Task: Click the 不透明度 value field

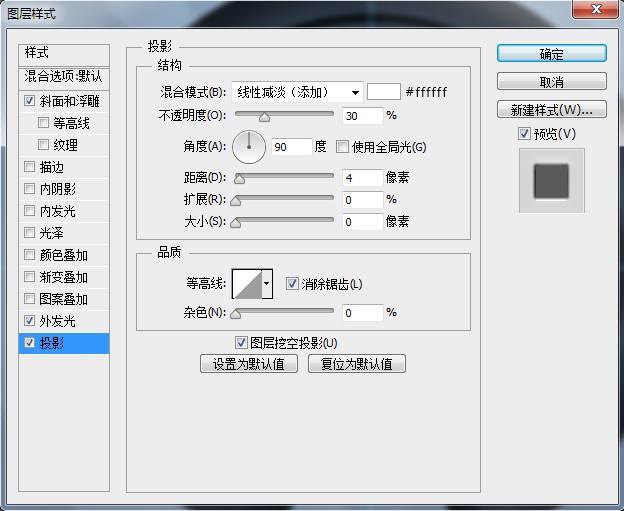Action: (x=363, y=116)
